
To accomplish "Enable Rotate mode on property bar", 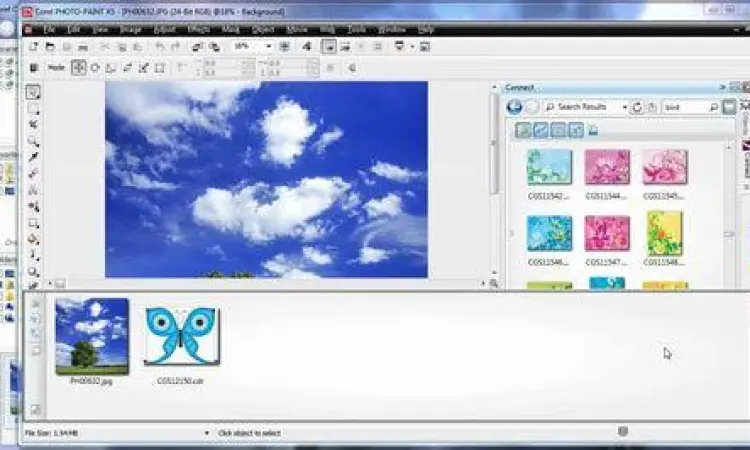I will click(x=95, y=68).
